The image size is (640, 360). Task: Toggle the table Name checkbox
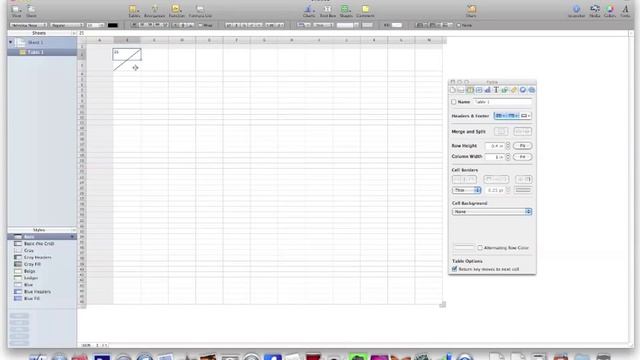(x=454, y=102)
